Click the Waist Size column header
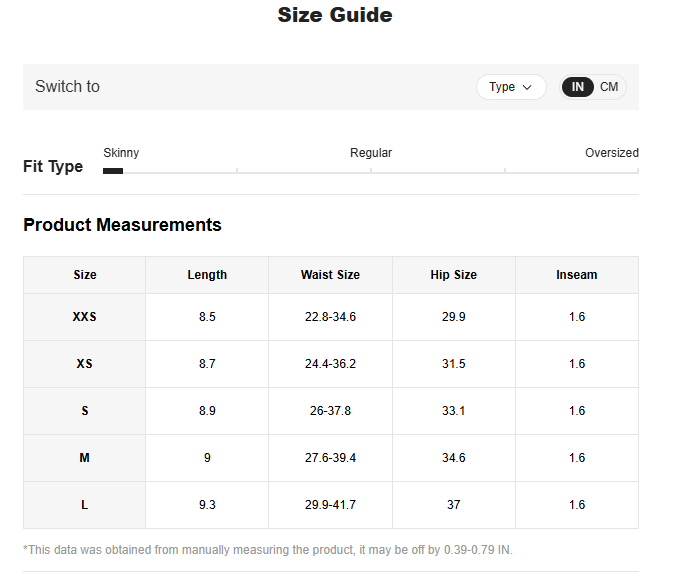Viewport: 673px width, 582px height. pos(330,275)
